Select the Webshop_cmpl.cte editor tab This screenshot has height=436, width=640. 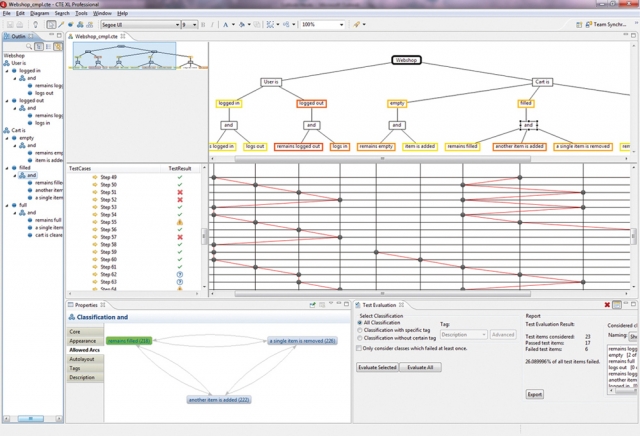96,36
